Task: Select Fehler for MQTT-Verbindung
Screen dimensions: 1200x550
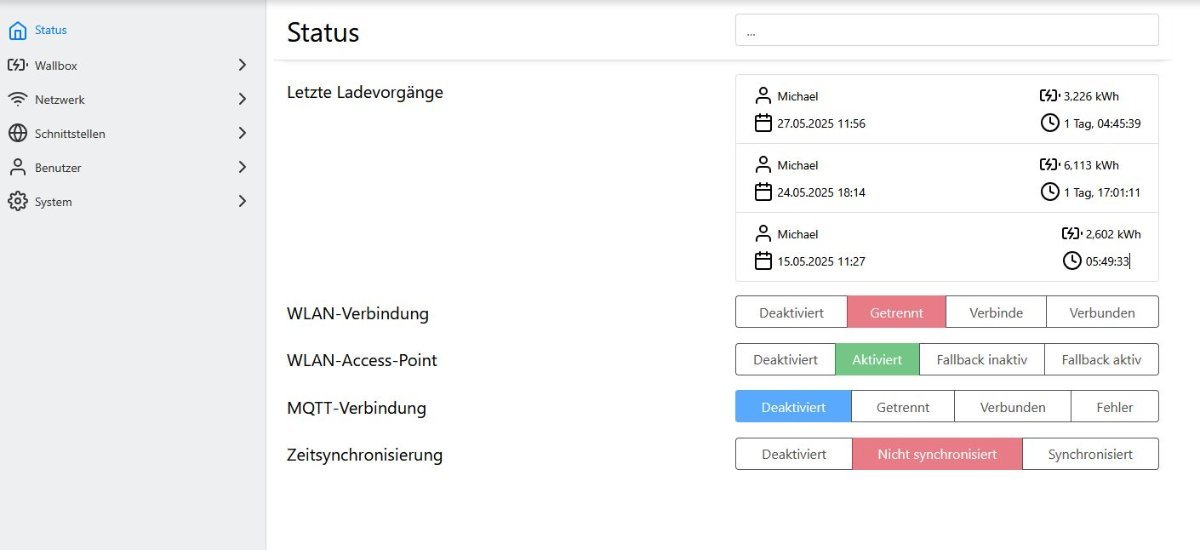Action: pos(1114,407)
